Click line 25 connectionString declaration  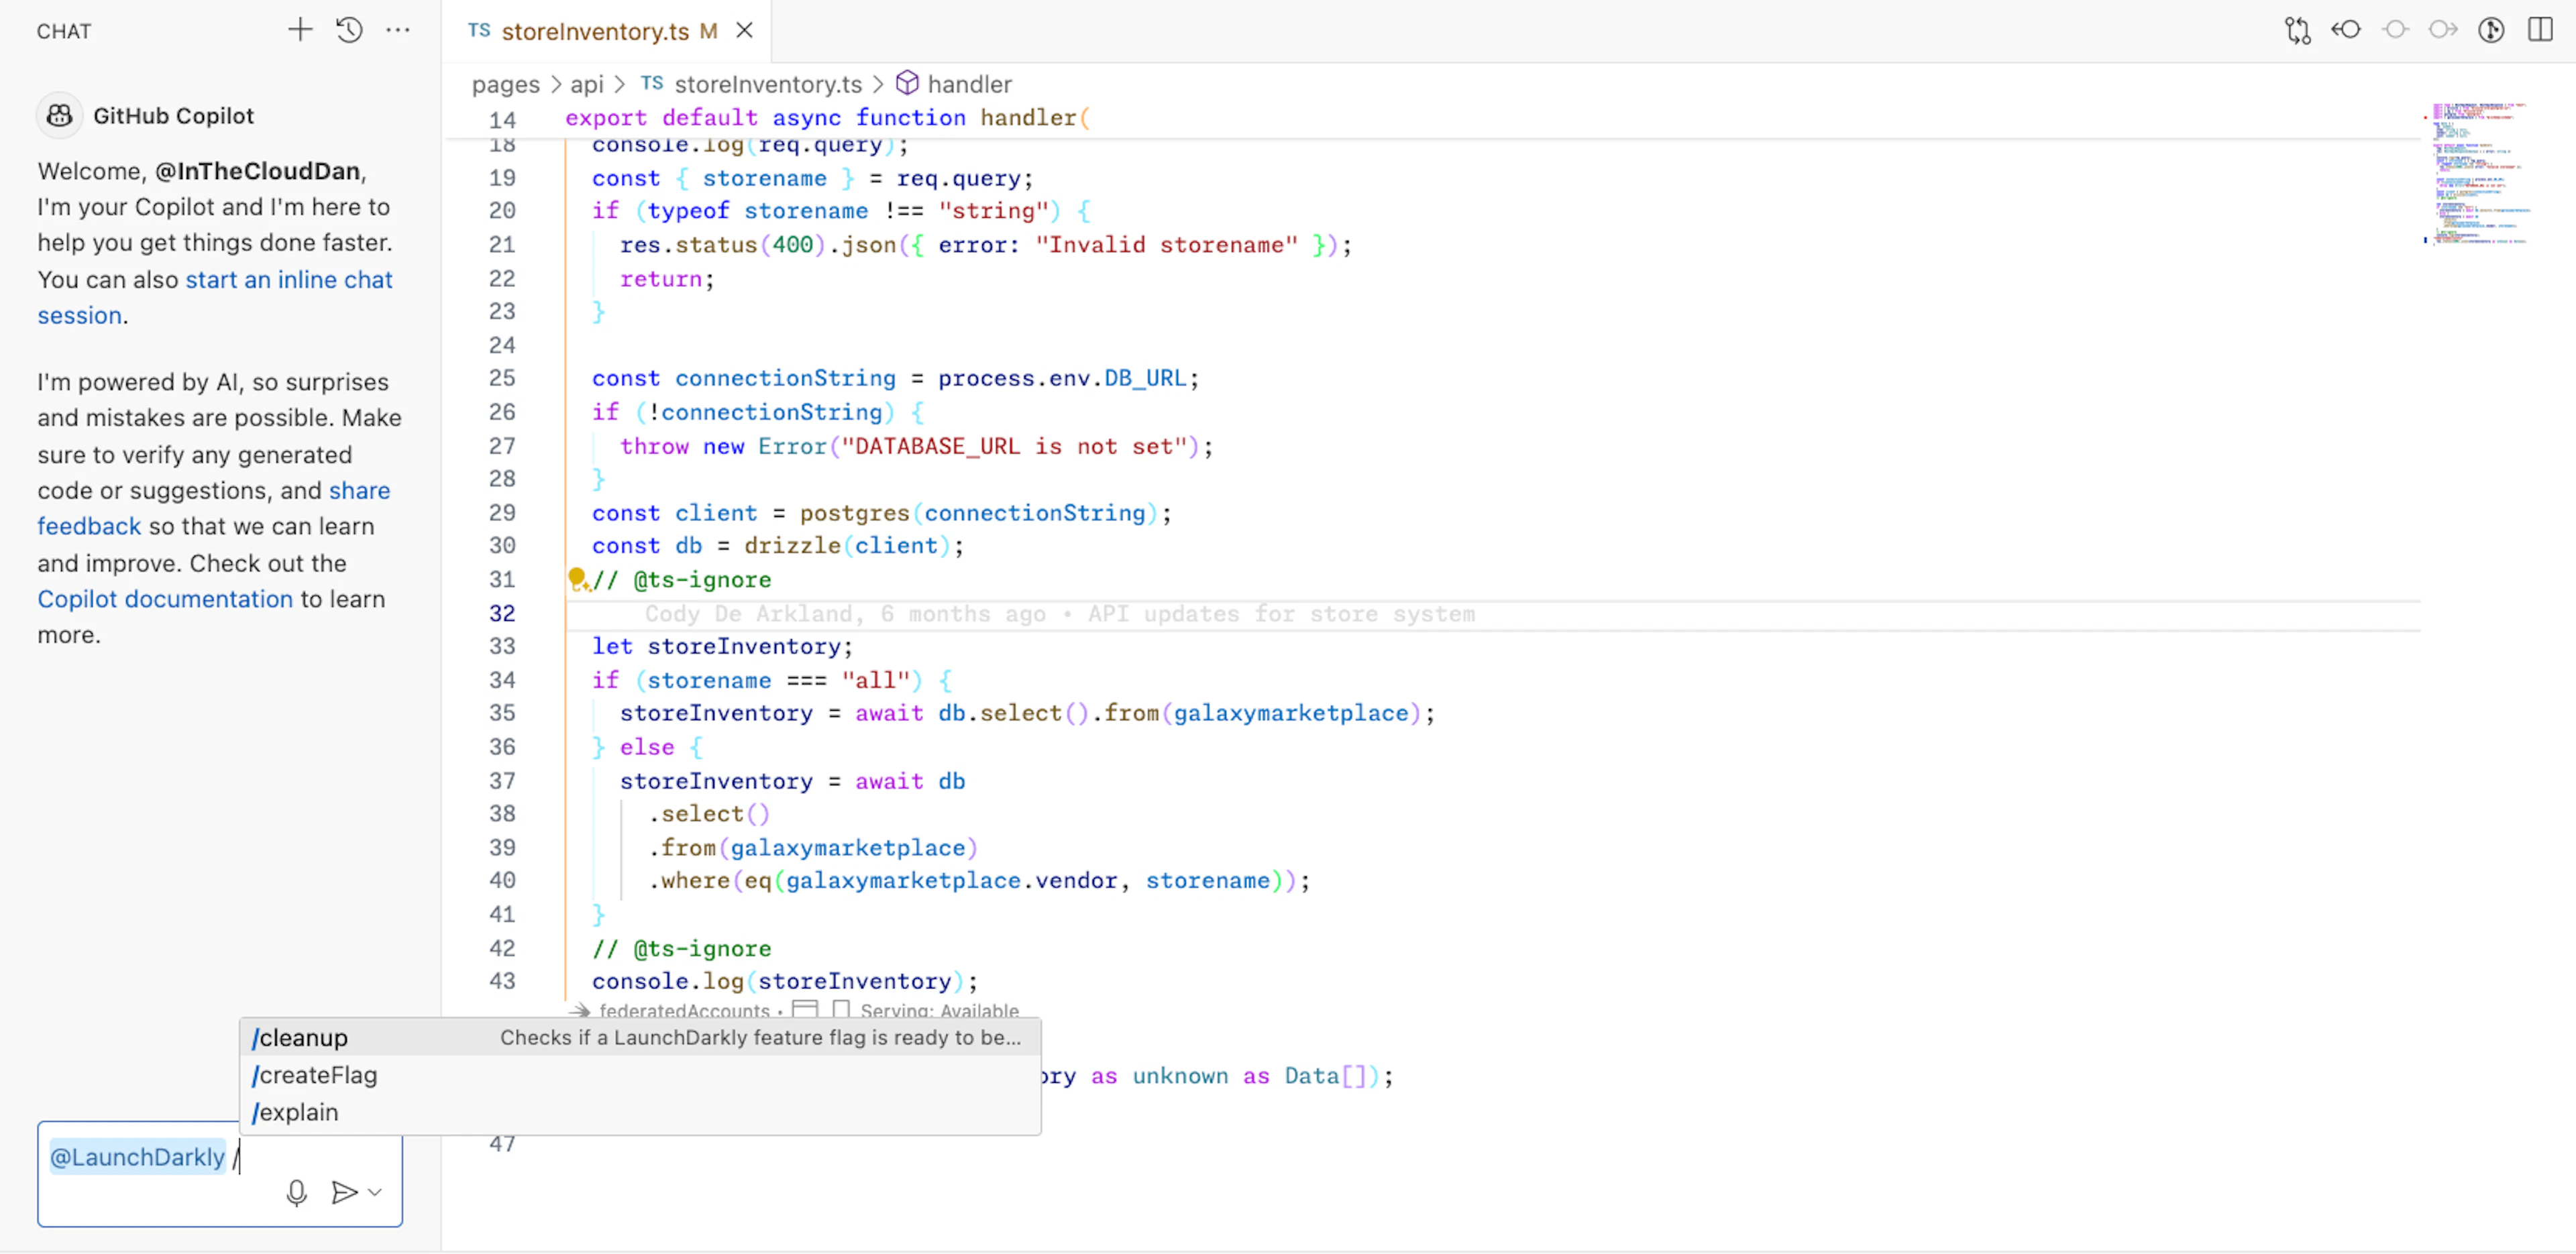(x=895, y=378)
